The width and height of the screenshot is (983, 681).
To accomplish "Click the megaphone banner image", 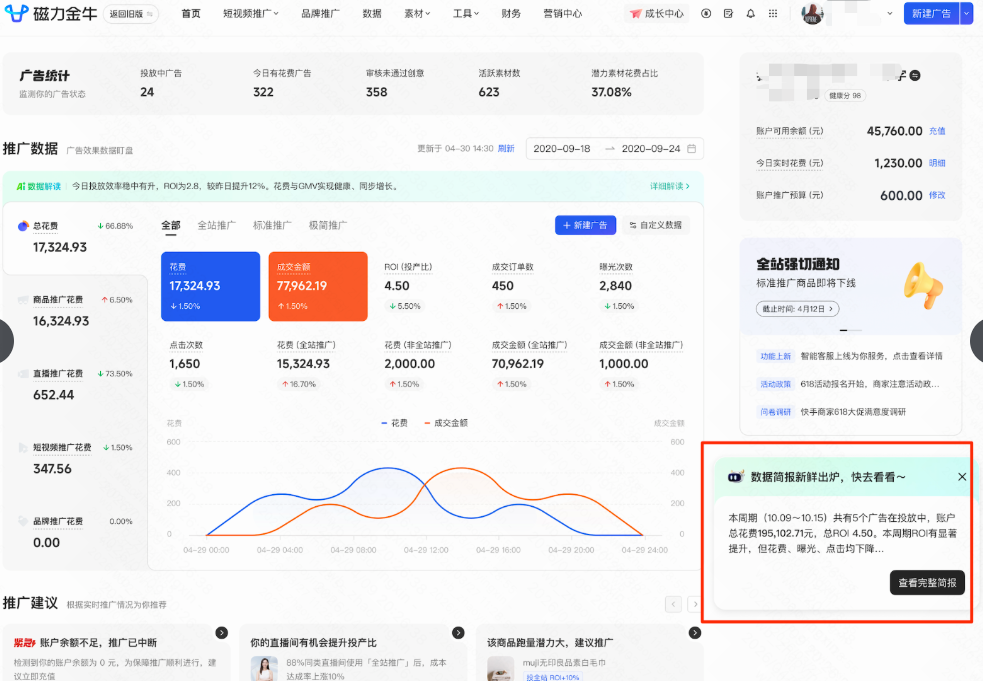I will pos(923,285).
